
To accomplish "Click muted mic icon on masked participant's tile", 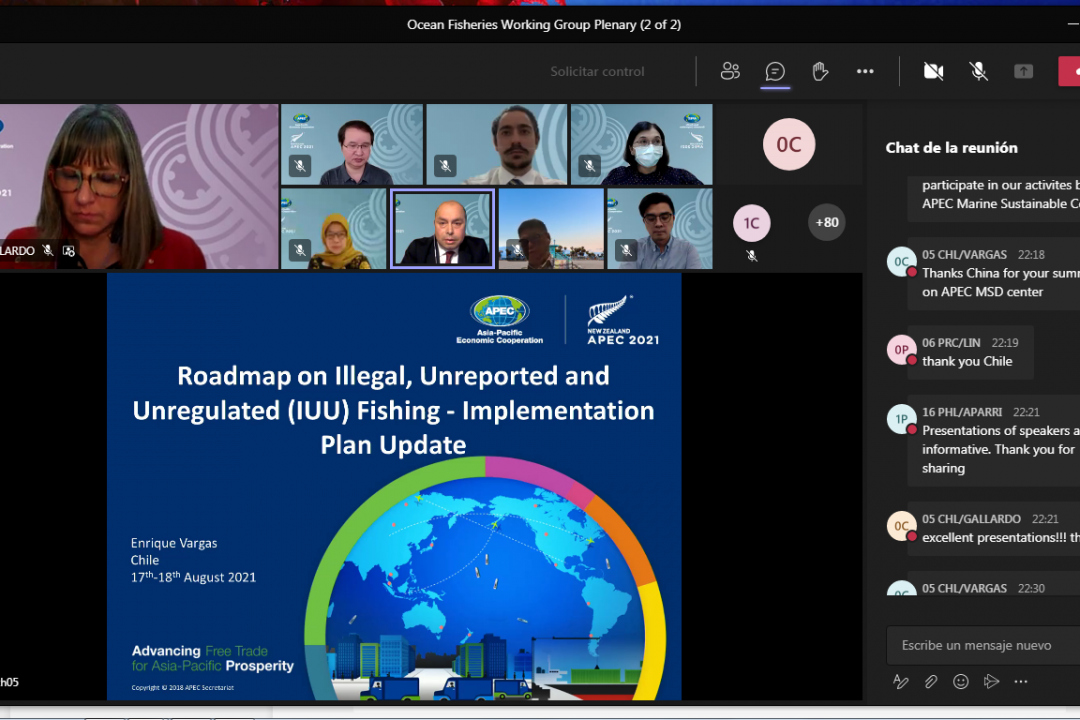I will [589, 165].
